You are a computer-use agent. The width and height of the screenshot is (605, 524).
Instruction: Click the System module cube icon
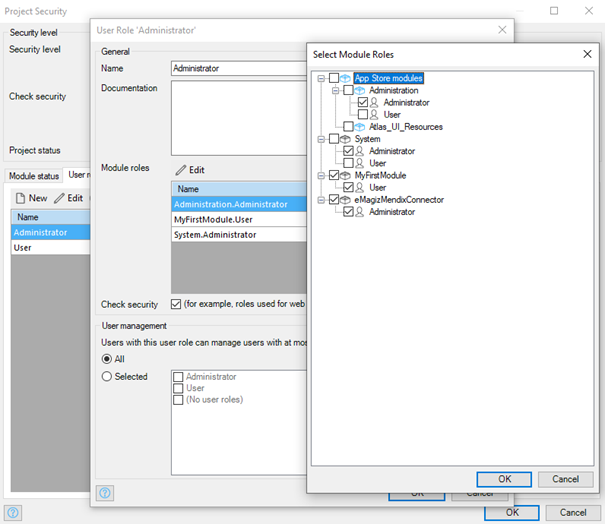pos(345,139)
